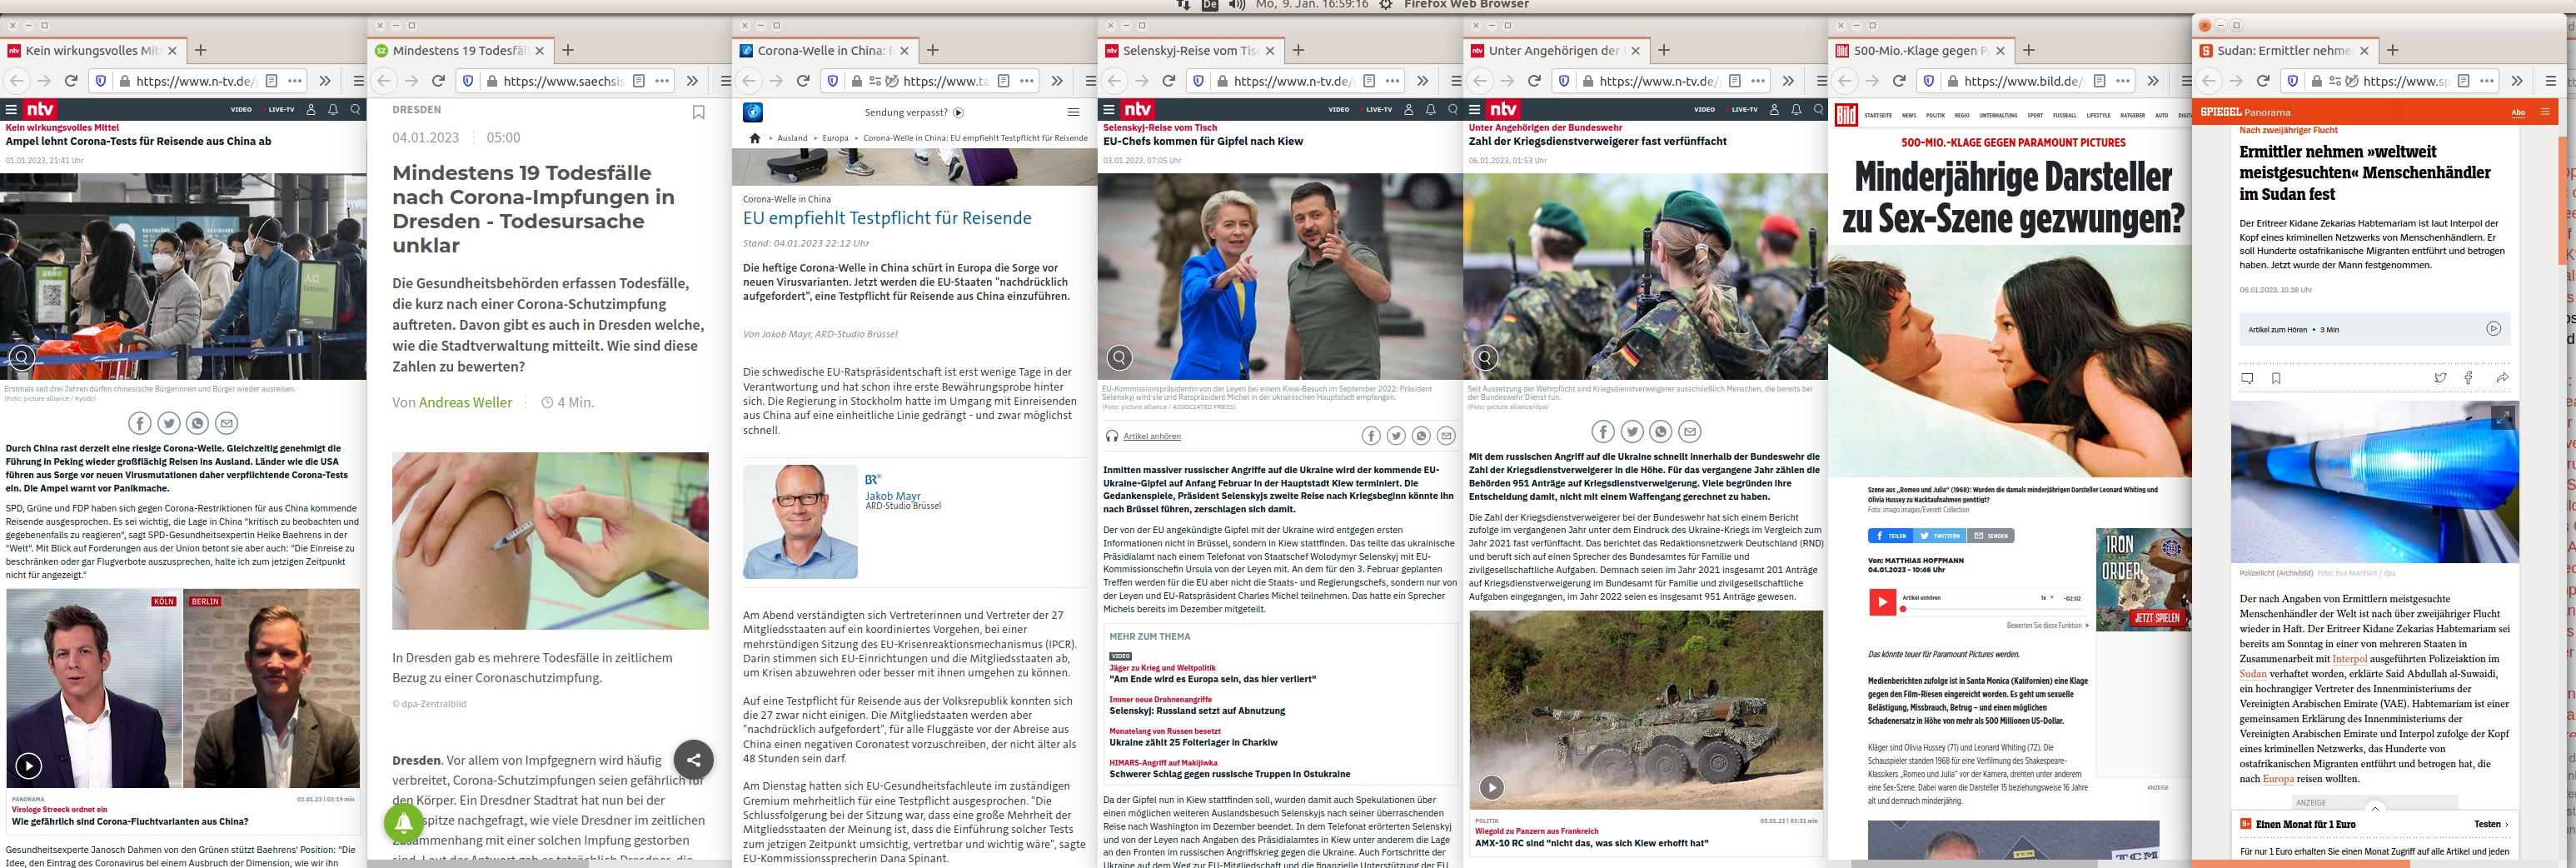
Task: Expand the Spiegel offer banner chevron
Action: pyautogui.click(x=2375, y=808)
